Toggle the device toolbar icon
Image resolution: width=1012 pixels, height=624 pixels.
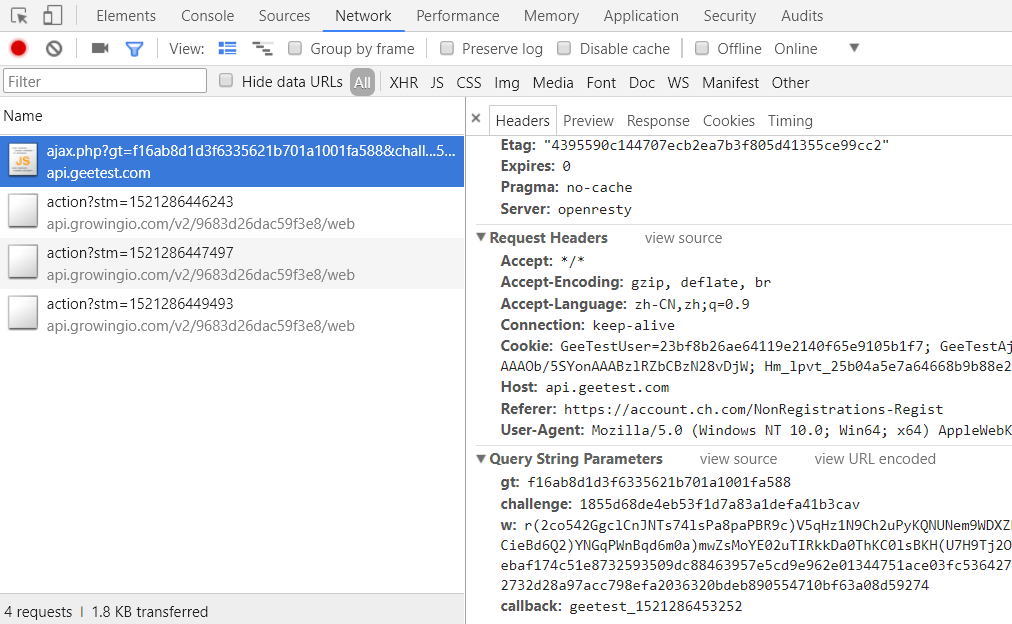(x=52, y=15)
